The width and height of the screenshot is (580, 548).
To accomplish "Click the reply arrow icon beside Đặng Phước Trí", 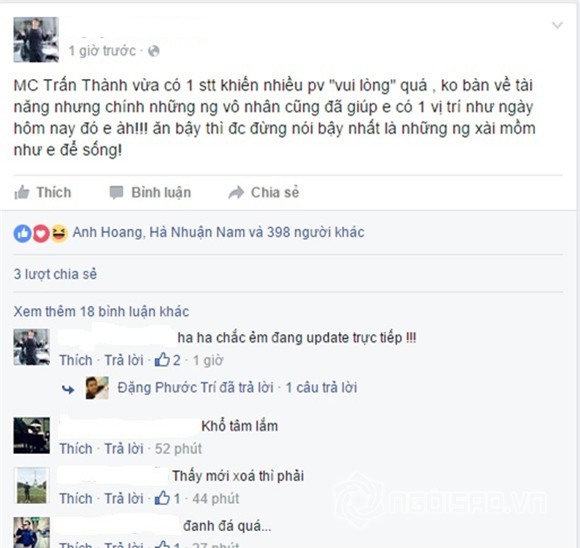I will pos(68,389).
